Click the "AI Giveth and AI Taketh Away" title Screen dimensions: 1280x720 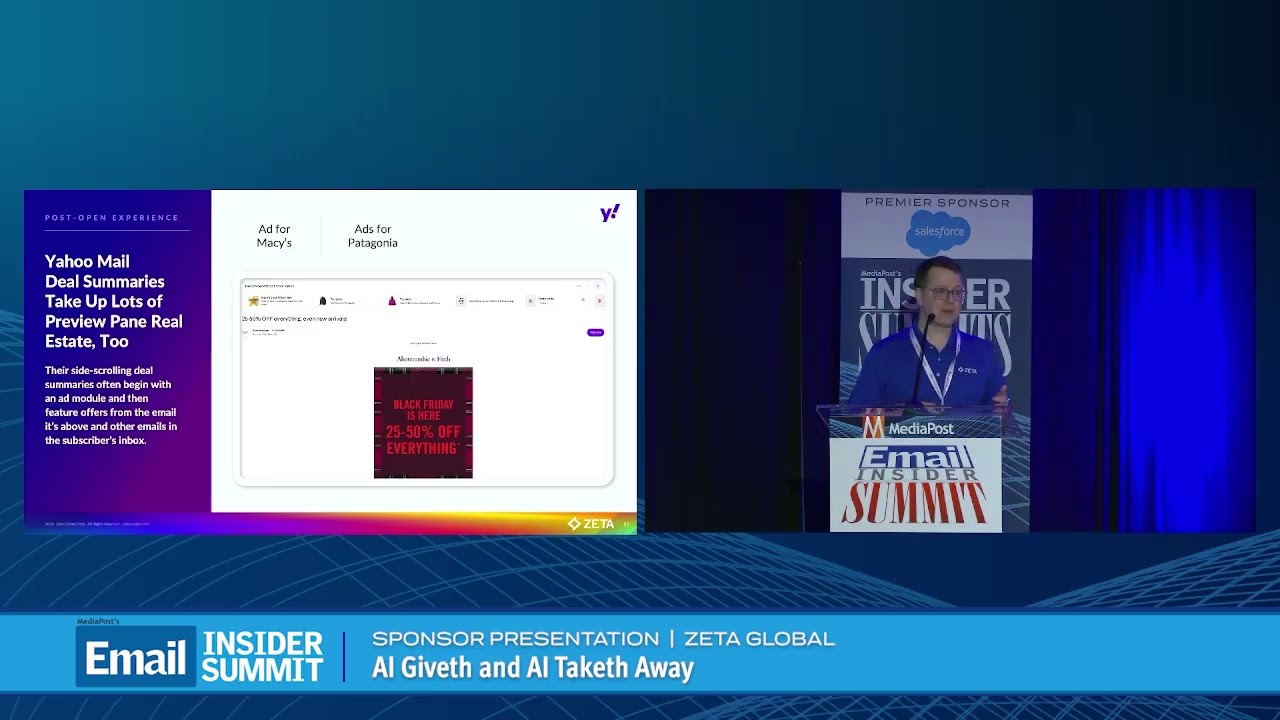[x=533, y=668]
